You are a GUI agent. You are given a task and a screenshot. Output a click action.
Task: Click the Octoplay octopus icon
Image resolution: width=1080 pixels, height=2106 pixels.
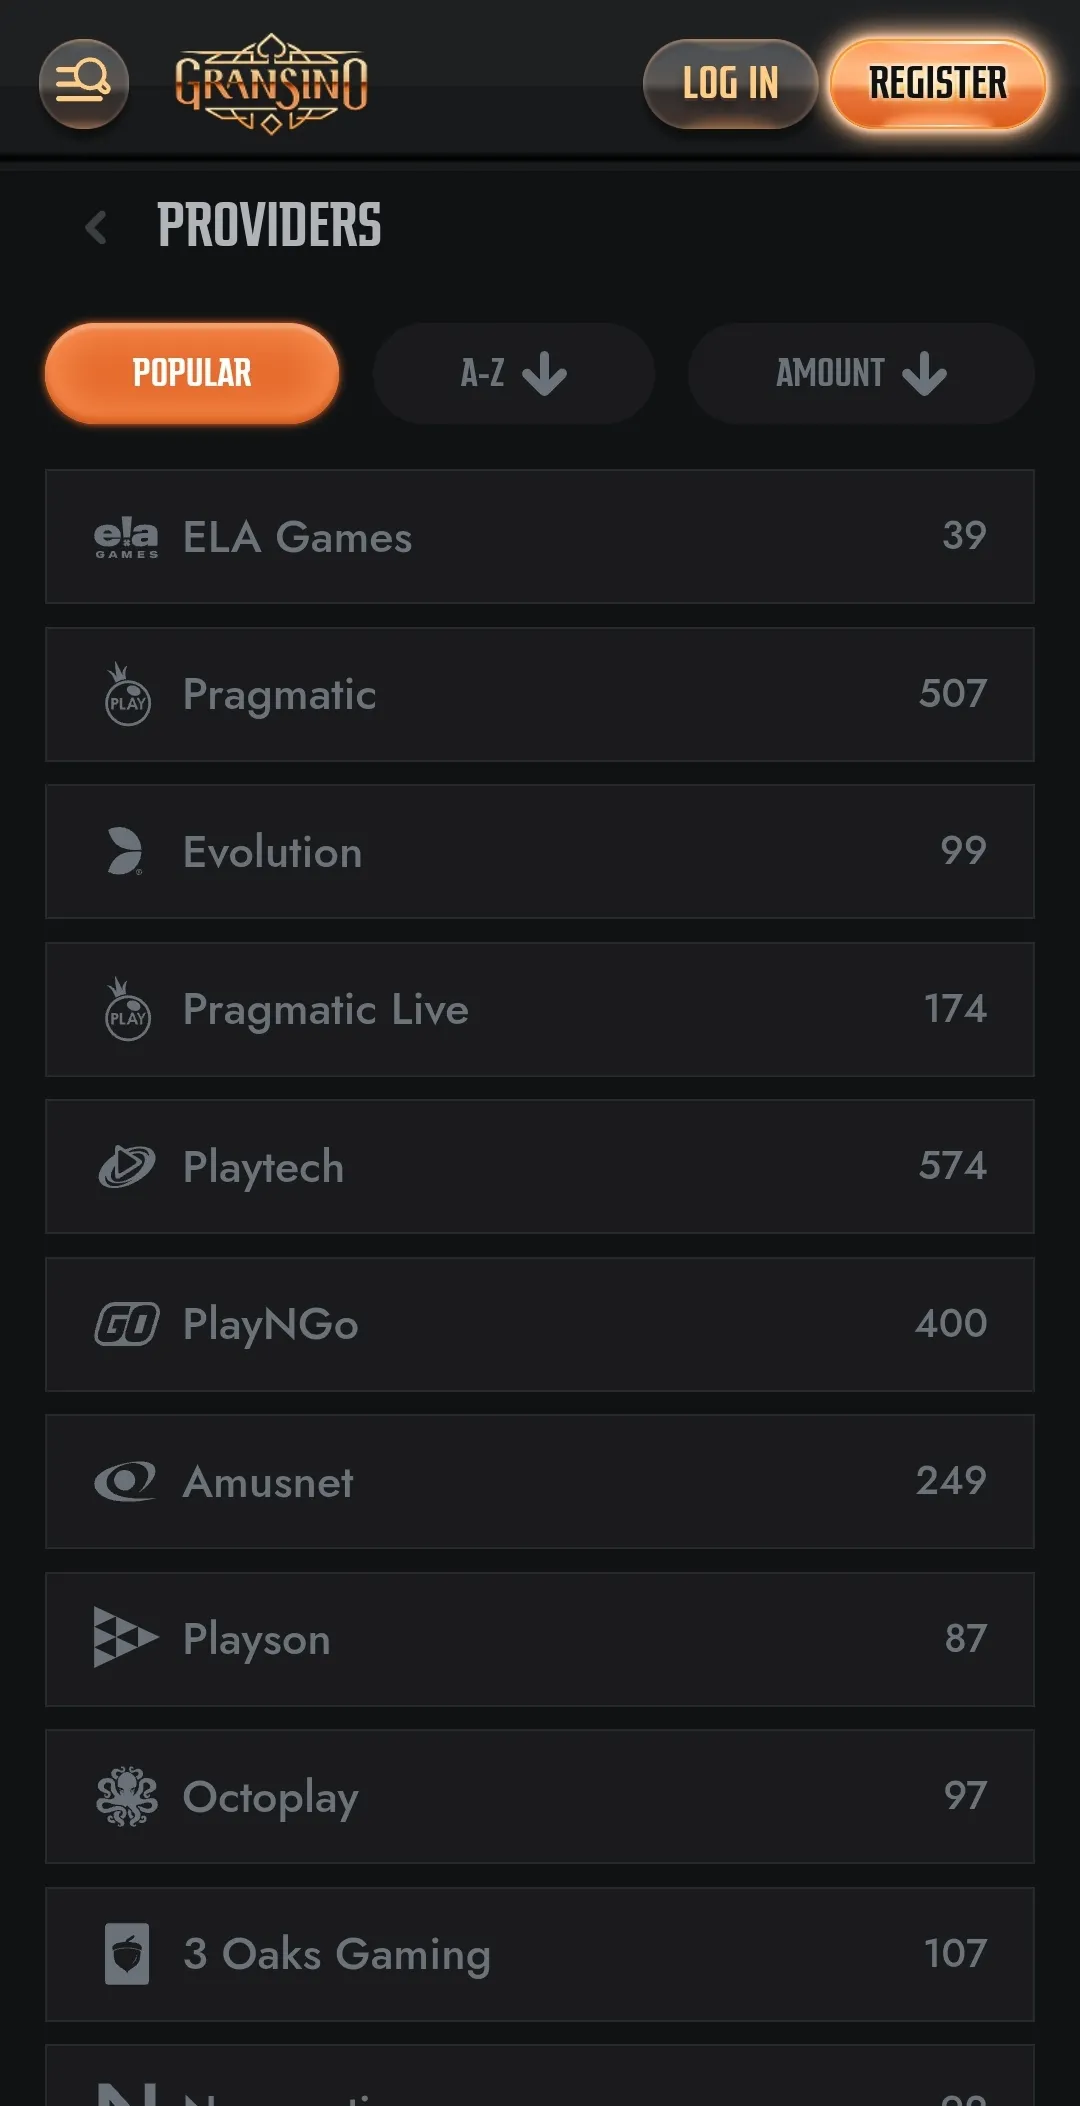point(127,1796)
